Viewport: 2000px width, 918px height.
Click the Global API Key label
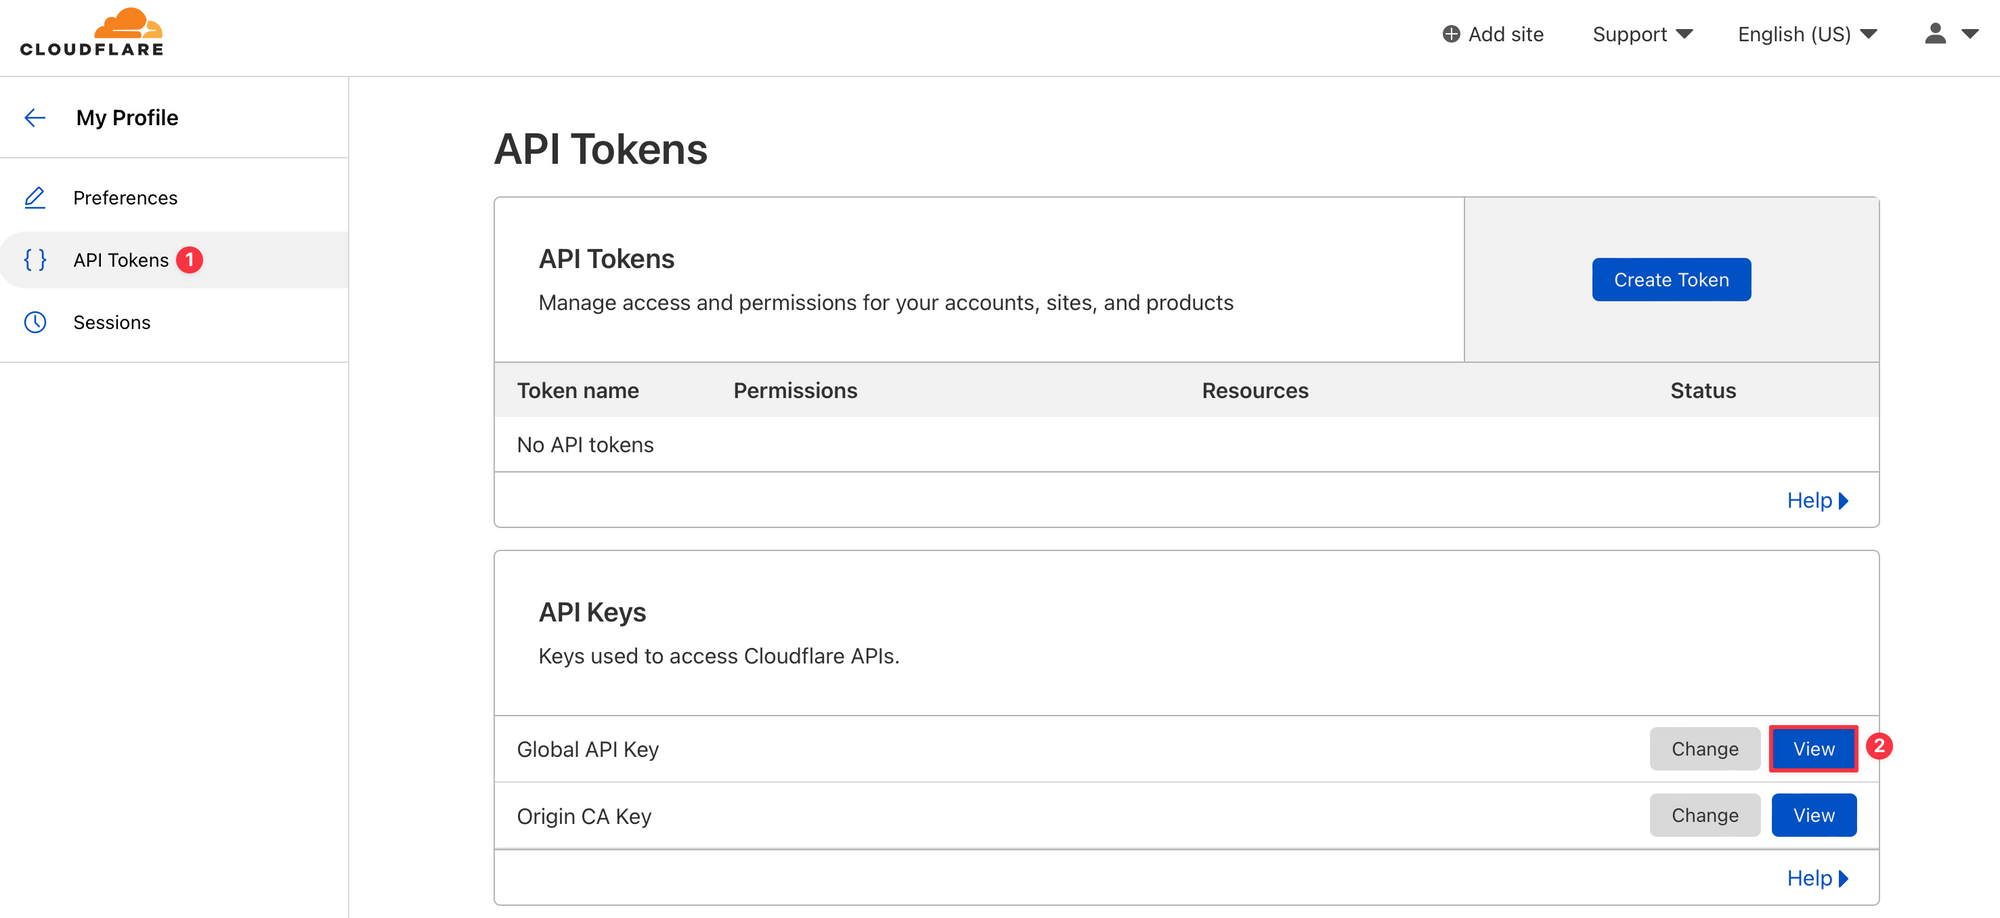588,749
